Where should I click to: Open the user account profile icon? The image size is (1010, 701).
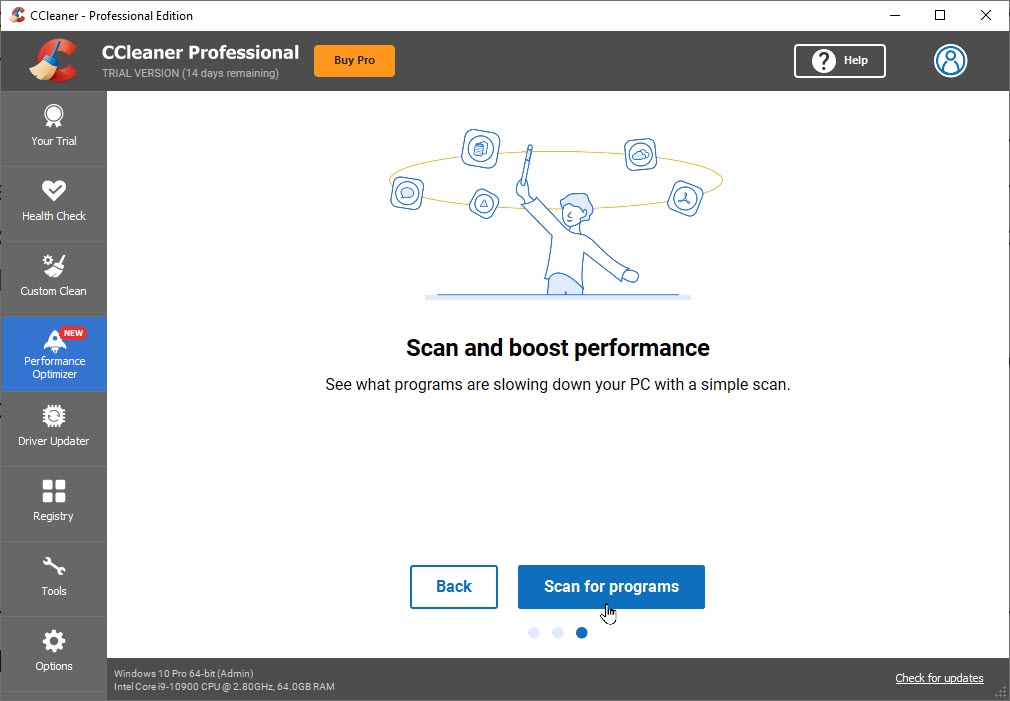[950, 61]
